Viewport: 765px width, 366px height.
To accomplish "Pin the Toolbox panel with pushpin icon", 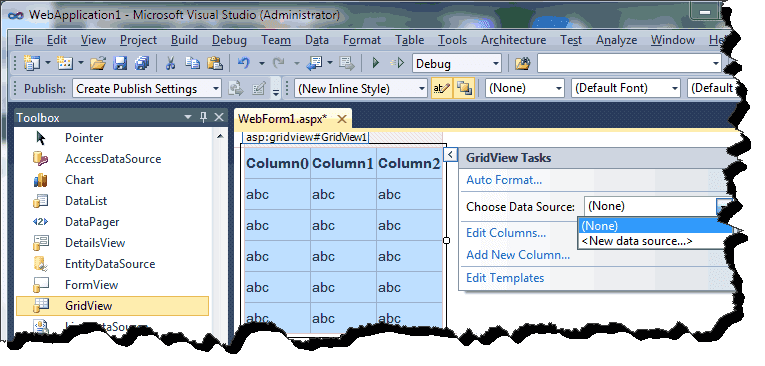I will click(x=203, y=117).
